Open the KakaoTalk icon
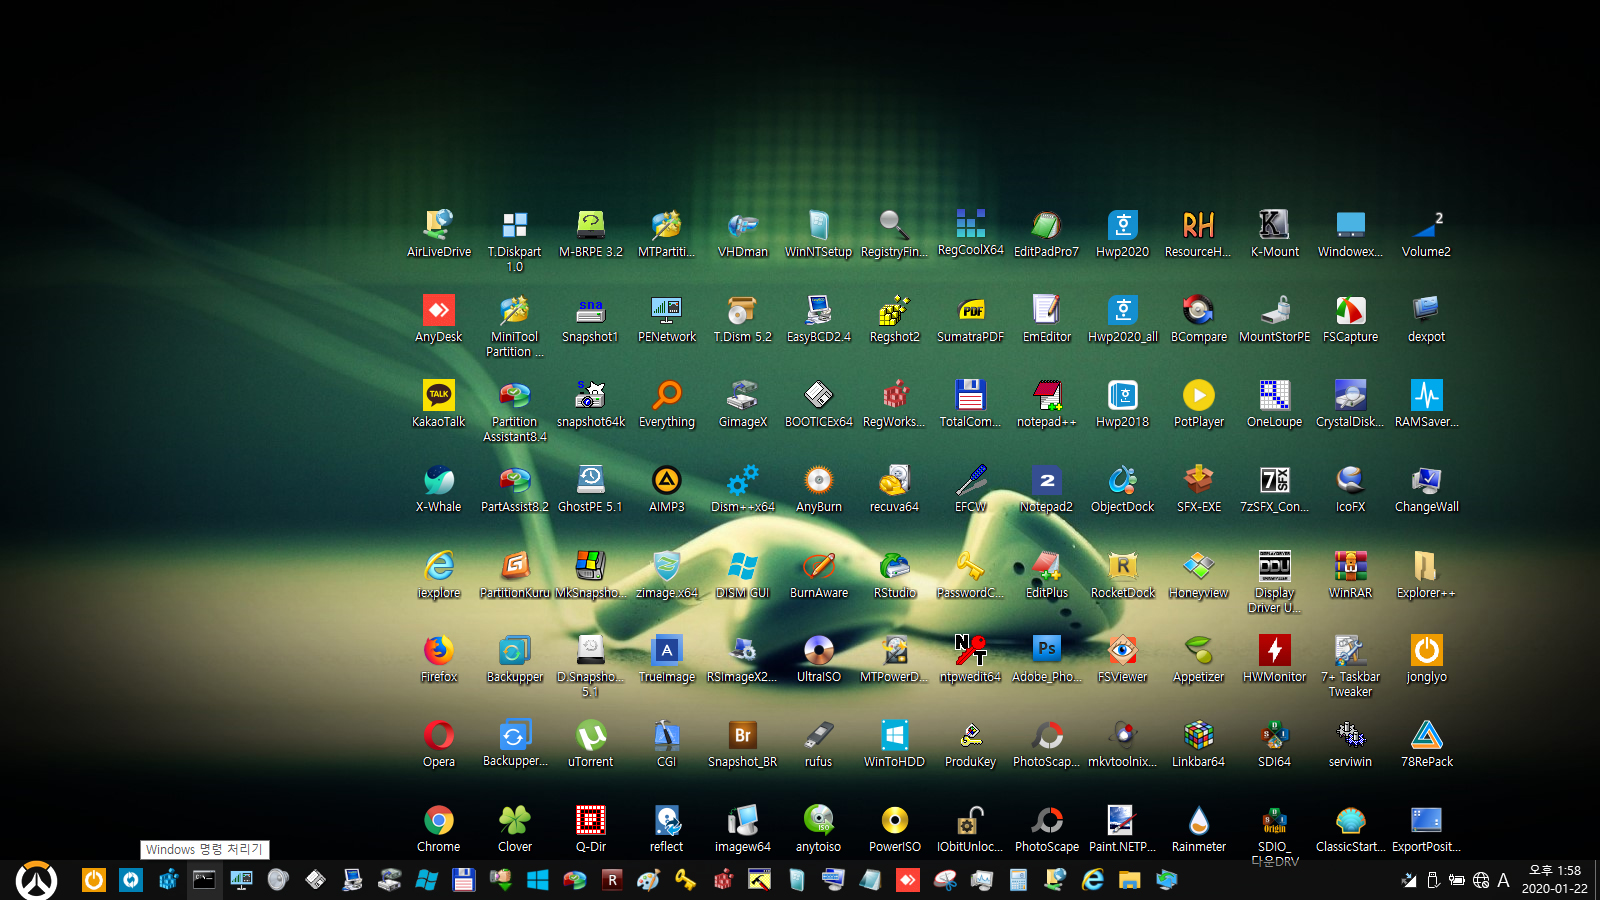Image resolution: width=1600 pixels, height=900 pixels. (x=439, y=404)
